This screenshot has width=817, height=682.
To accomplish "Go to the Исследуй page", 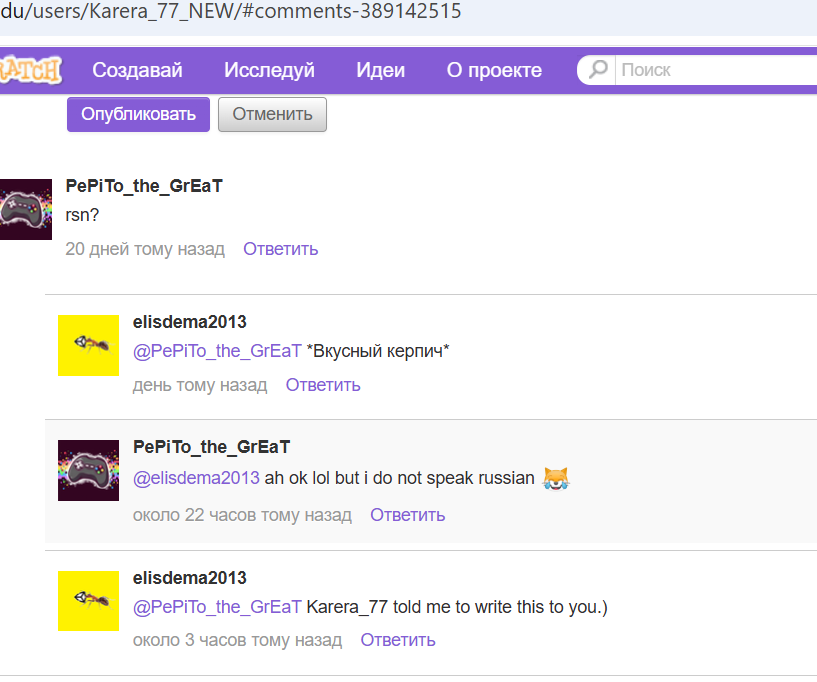I will 269,70.
